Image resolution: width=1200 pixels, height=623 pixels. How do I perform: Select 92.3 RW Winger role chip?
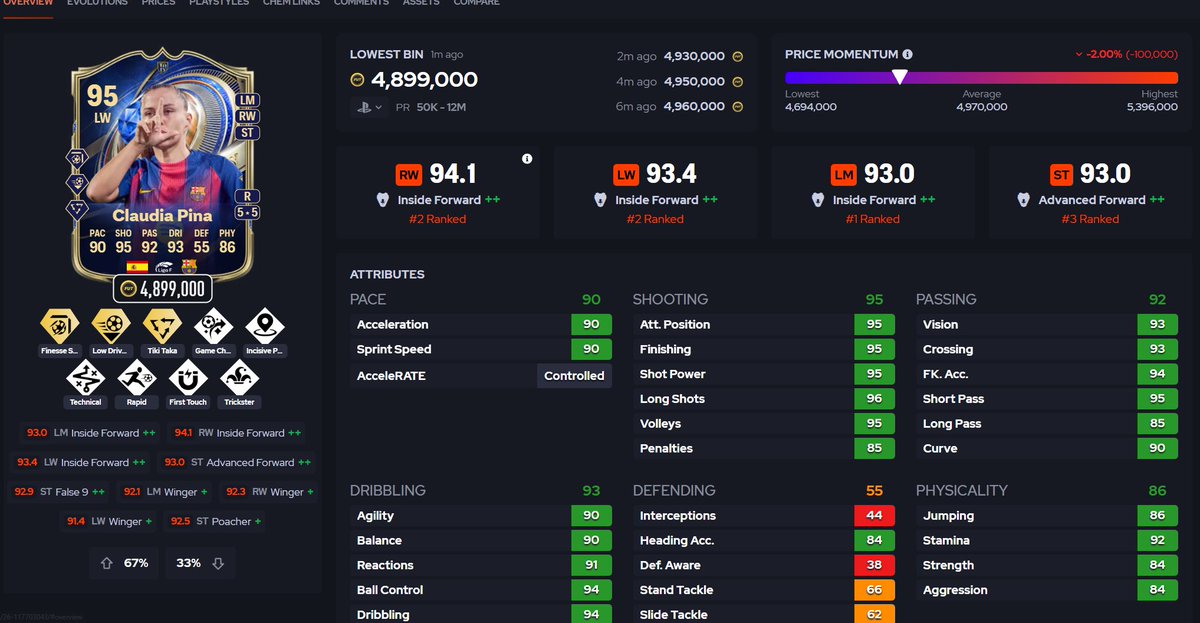click(x=269, y=492)
